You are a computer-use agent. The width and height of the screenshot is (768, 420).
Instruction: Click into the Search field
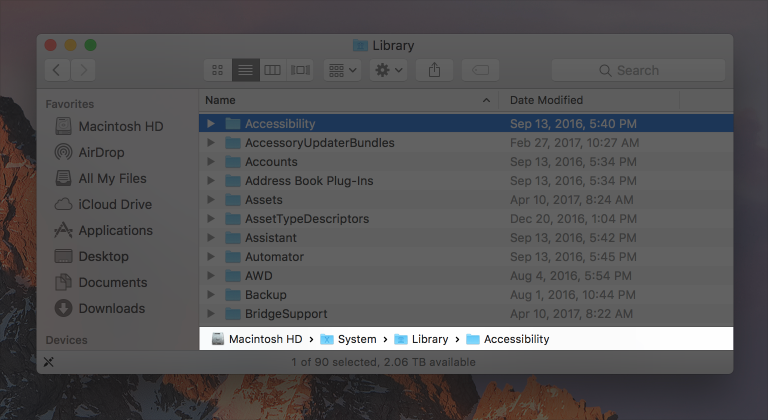(638, 70)
